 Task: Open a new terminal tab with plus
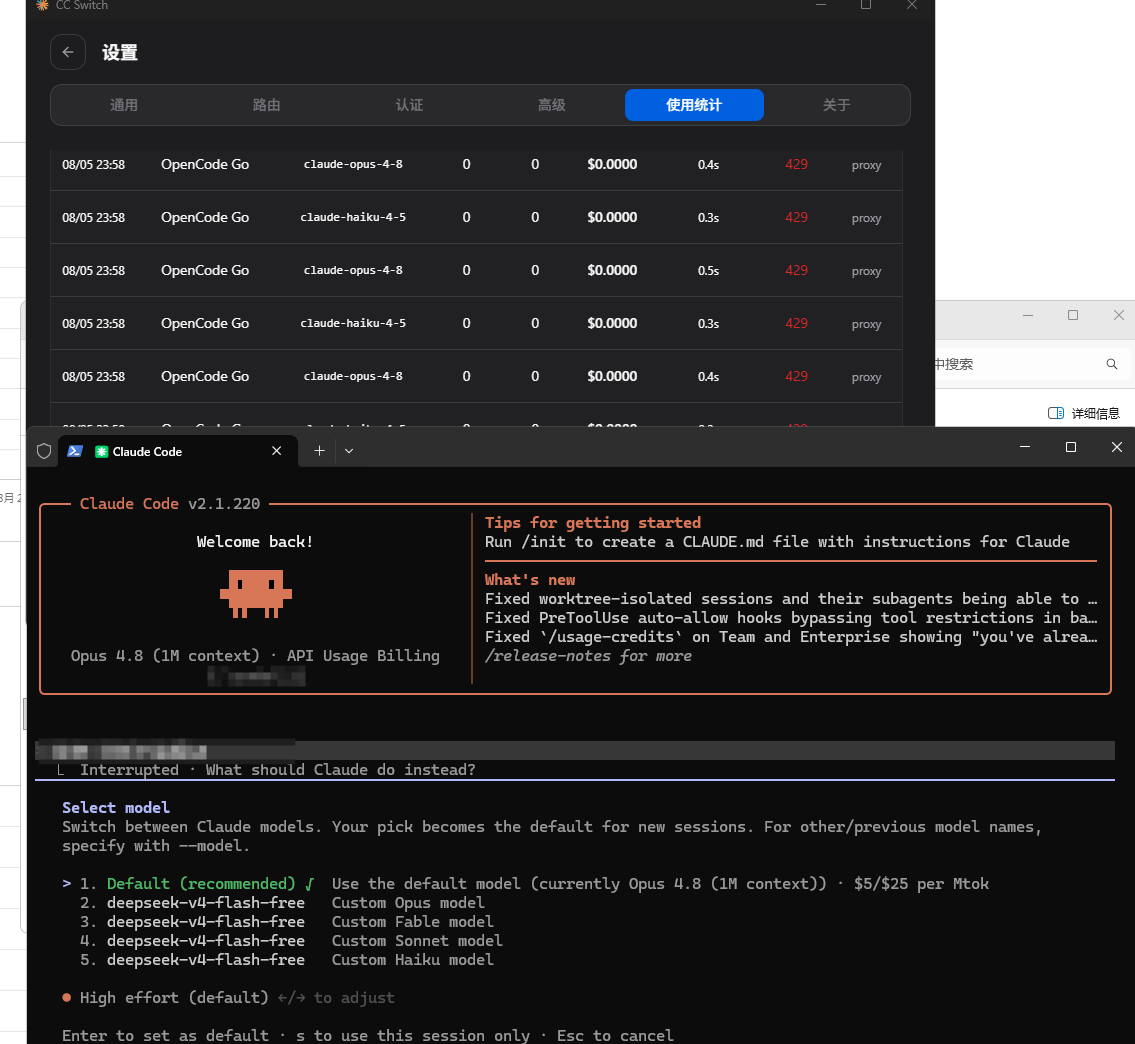319,451
